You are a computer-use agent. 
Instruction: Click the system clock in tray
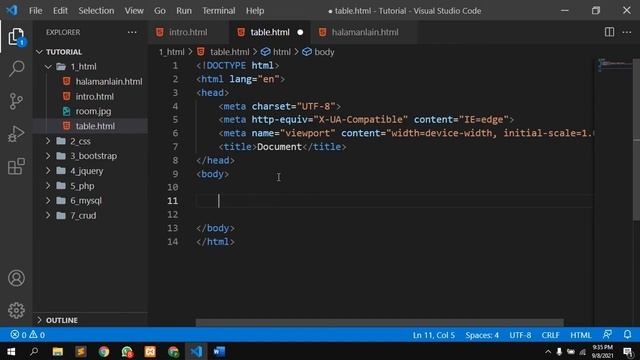point(602,351)
